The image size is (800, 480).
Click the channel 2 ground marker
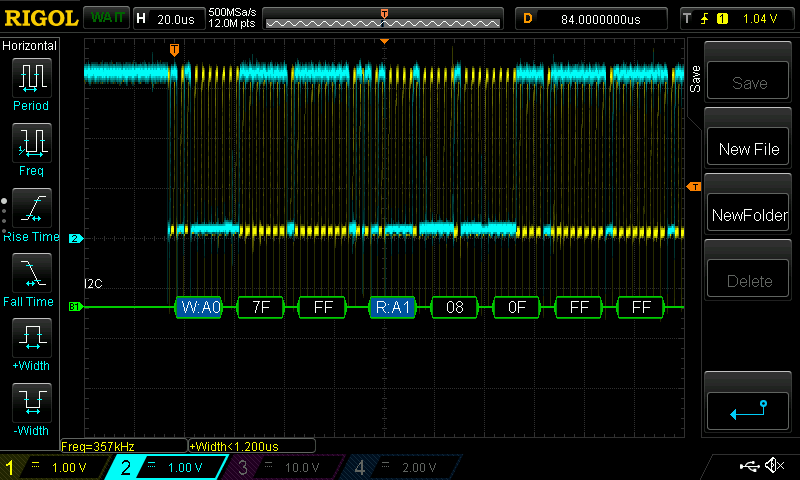[x=76, y=238]
